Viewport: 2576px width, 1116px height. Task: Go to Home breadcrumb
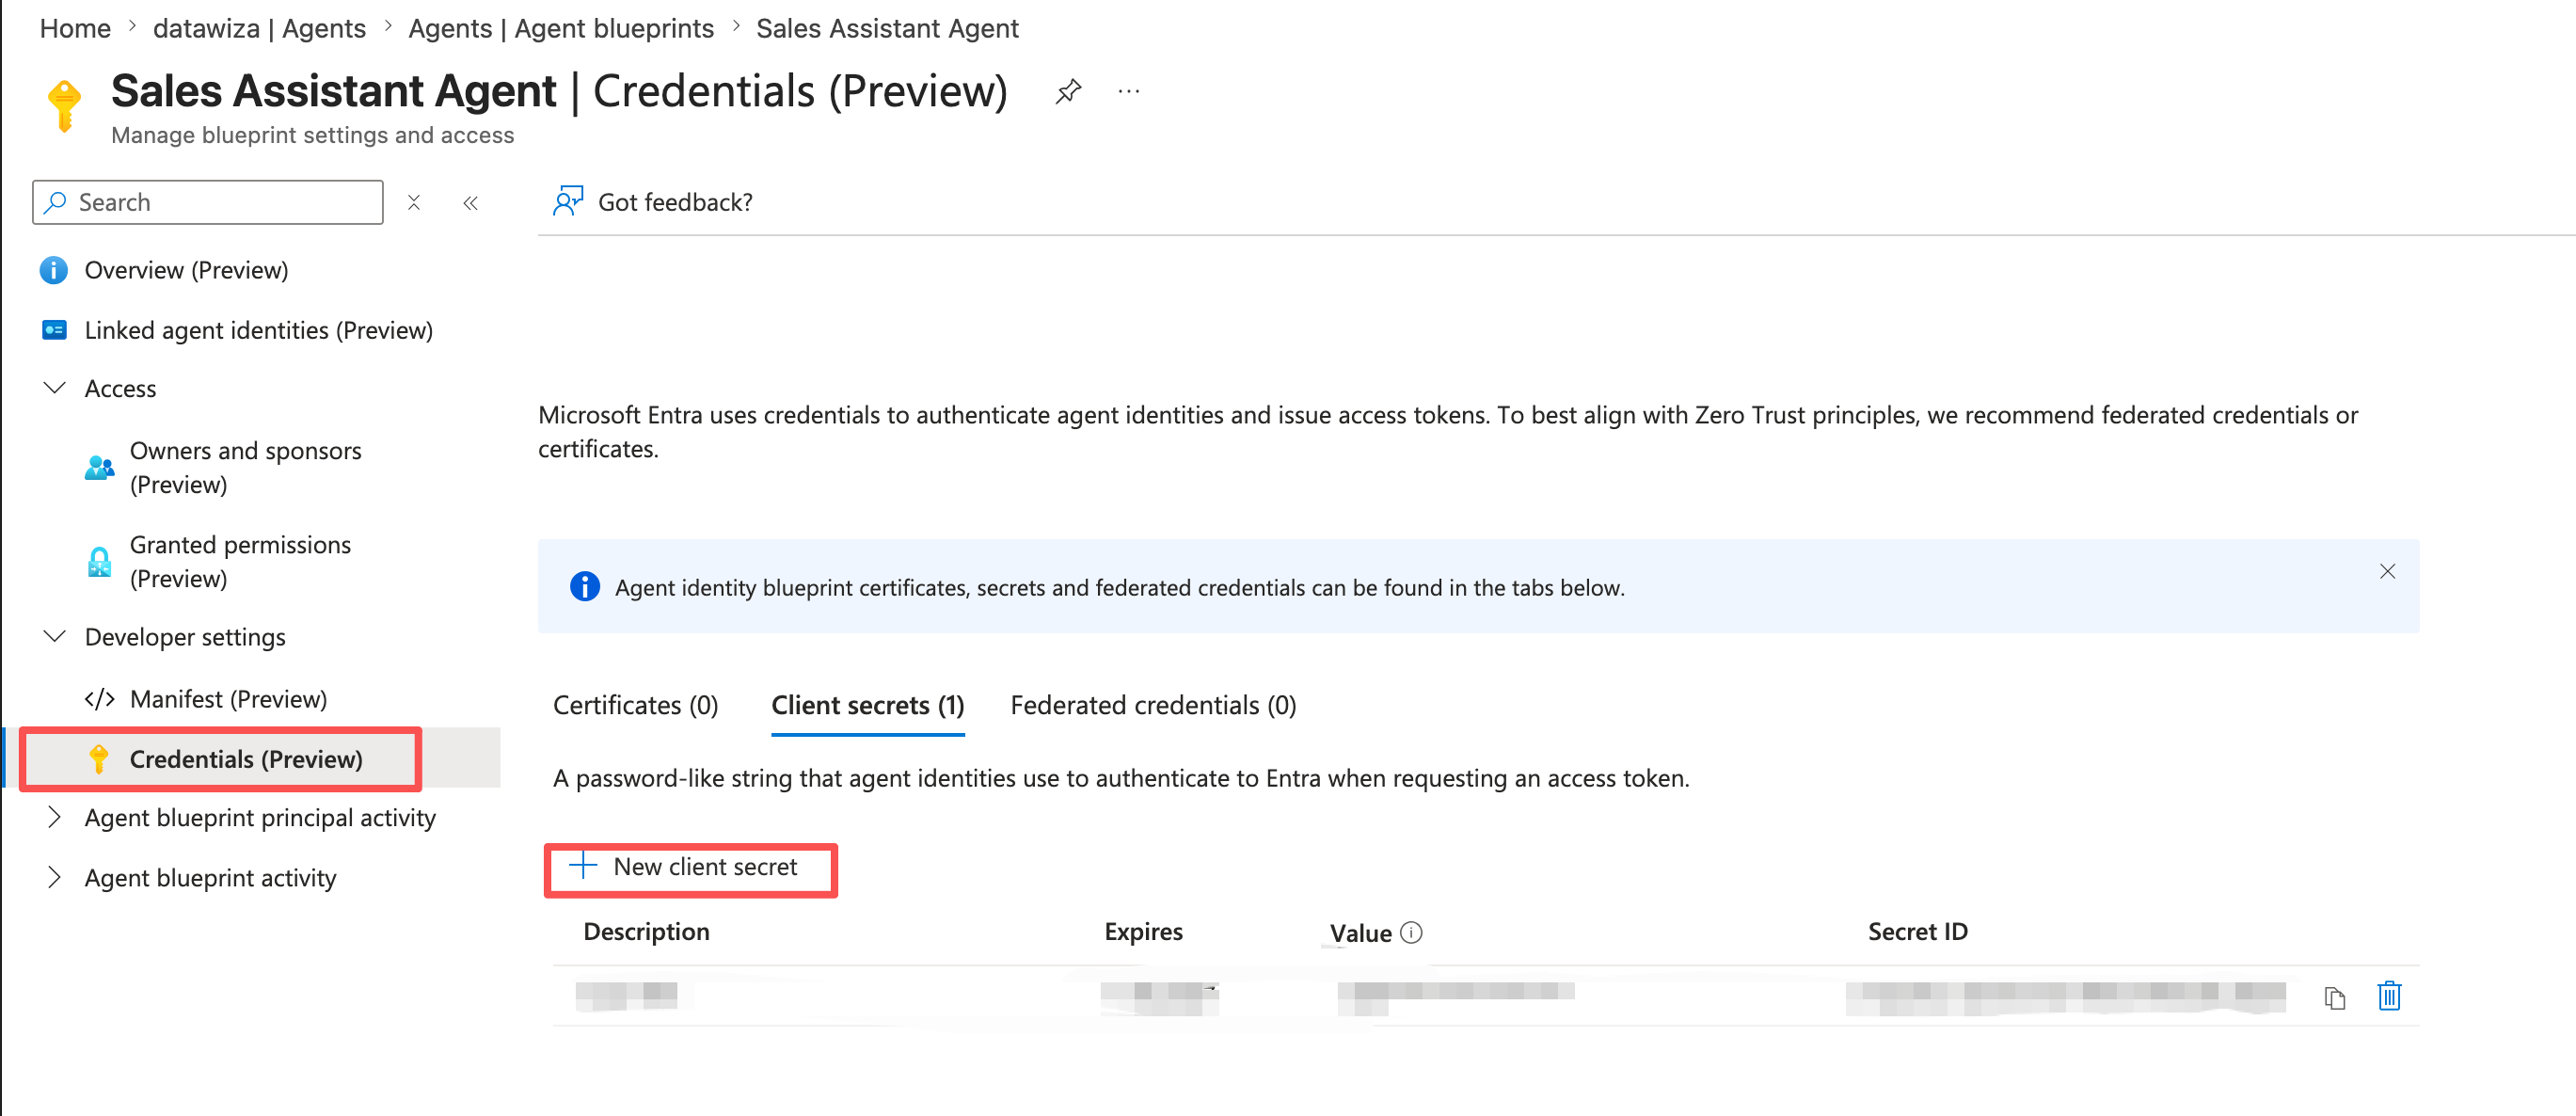(x=75, y=29)
